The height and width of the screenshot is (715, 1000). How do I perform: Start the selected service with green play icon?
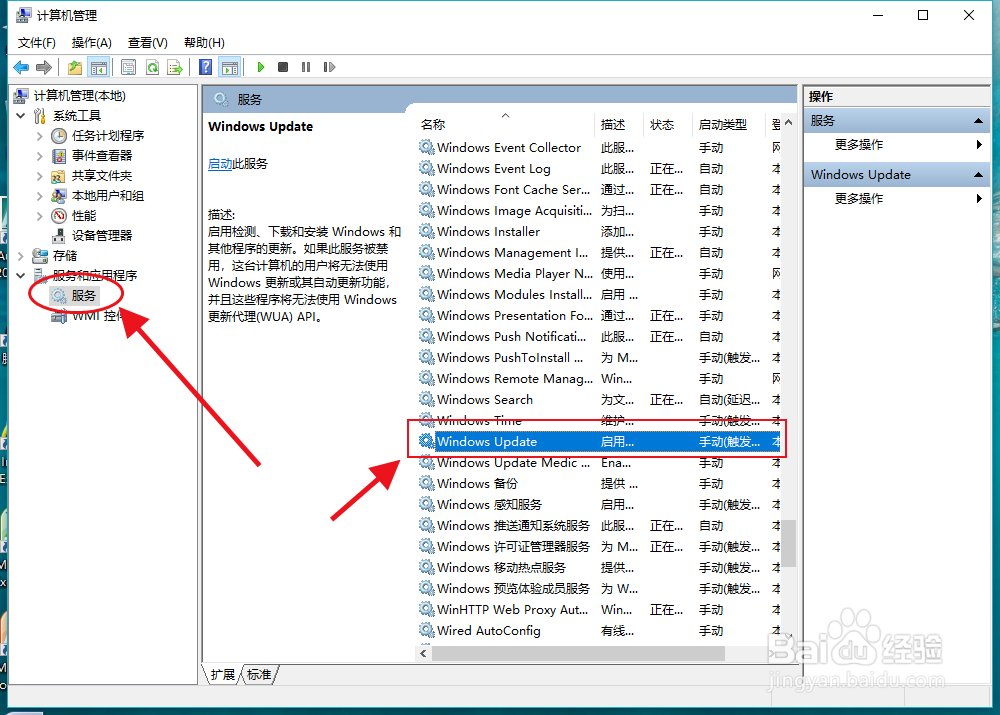(x=260, y=67)
